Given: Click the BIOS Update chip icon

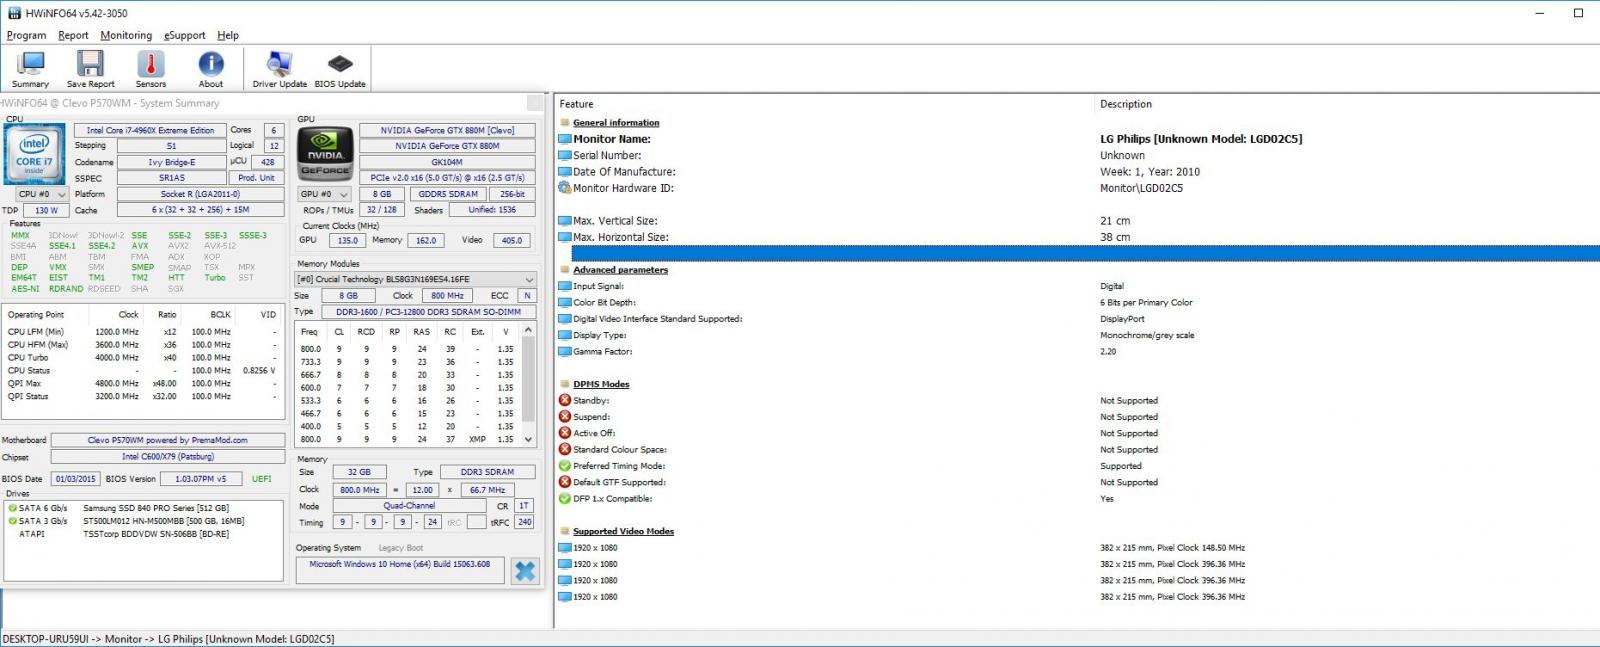Looking at the screenshot, I should click(340, 69).
